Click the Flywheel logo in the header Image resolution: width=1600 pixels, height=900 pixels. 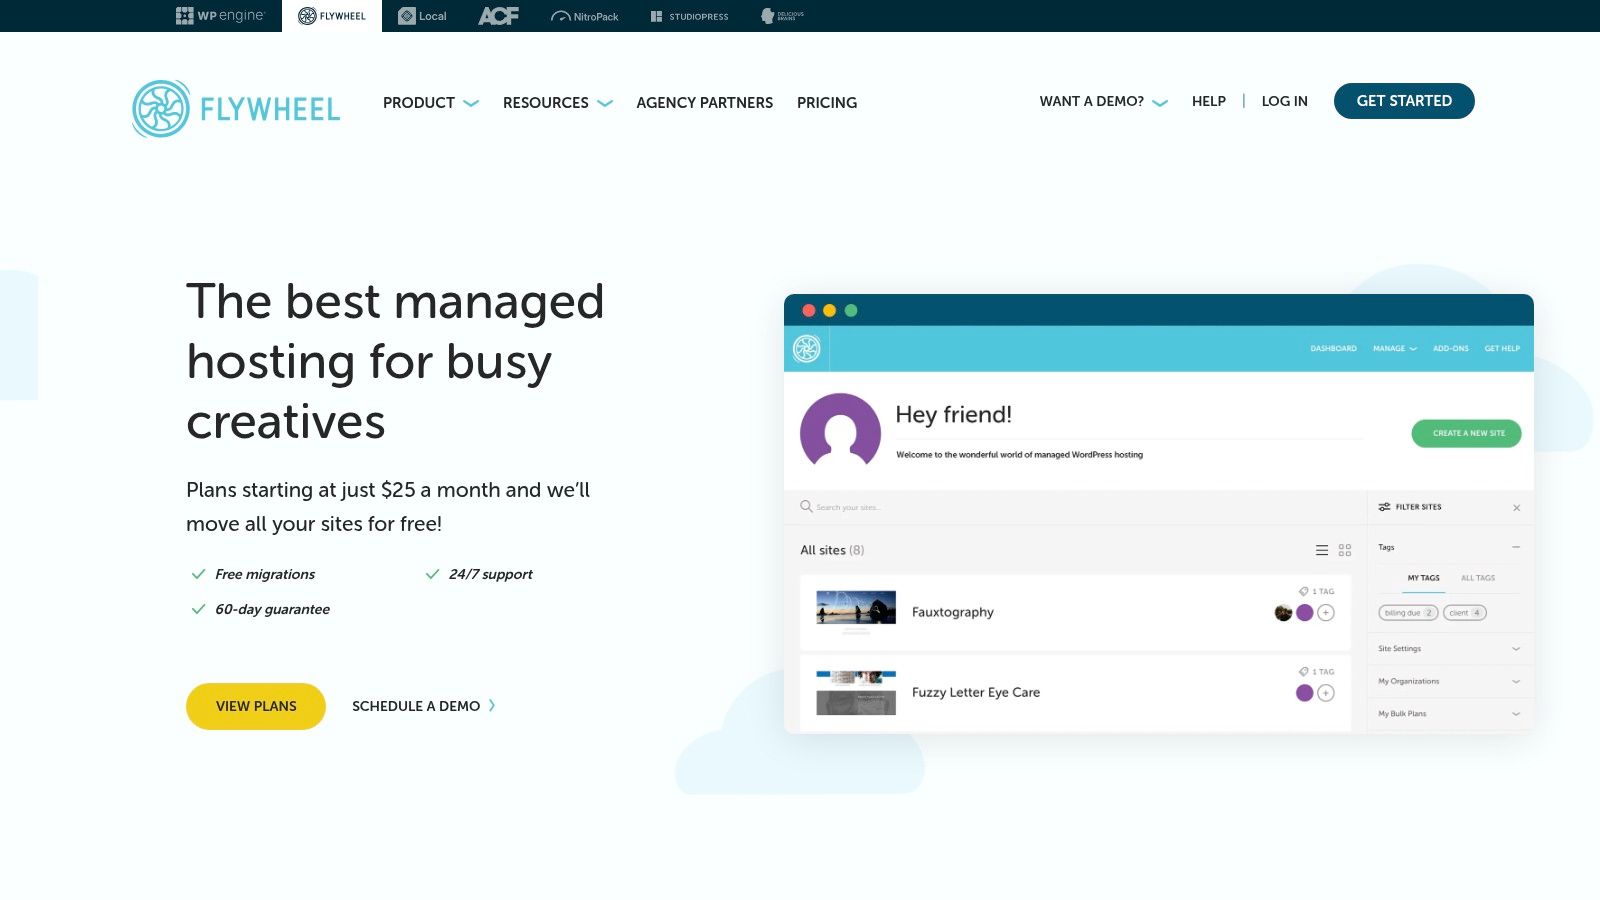click(x=236, y=108)
